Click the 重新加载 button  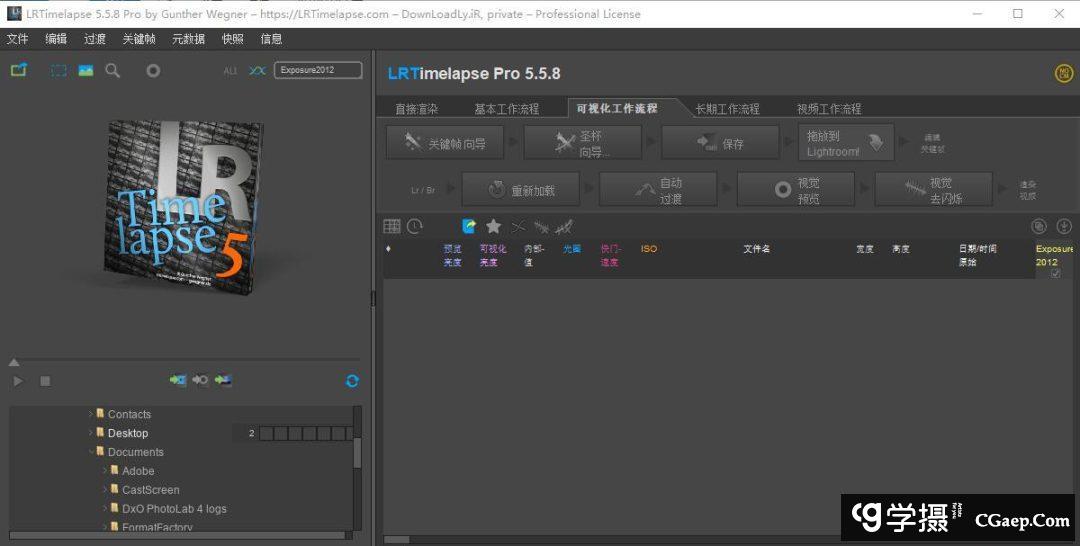[x=521, y=189]
